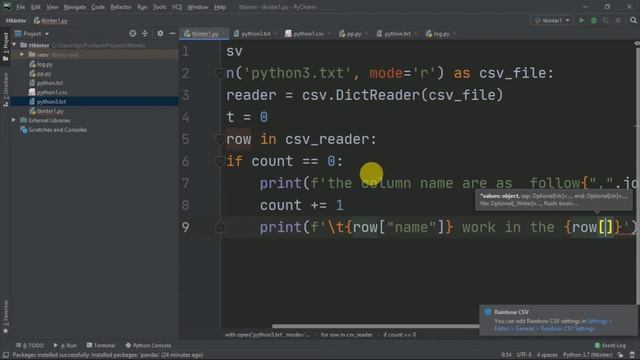The width and height of the screenshot is (640, 360).
Task: Run the current configuration with the green play button
Action: tap(582, 20)
